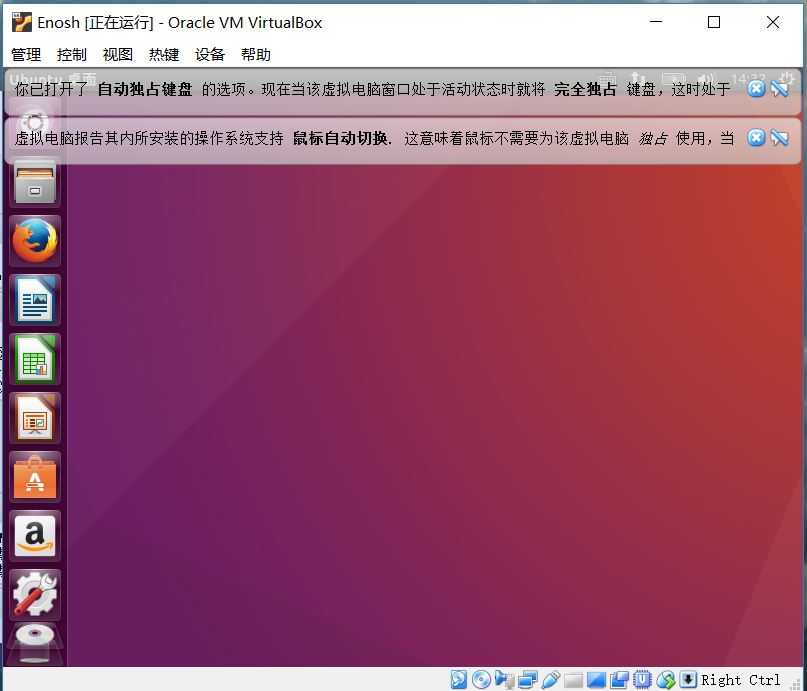
Task: Open Ubuntu Software Center from the launcher
Action: click(34, 477)
